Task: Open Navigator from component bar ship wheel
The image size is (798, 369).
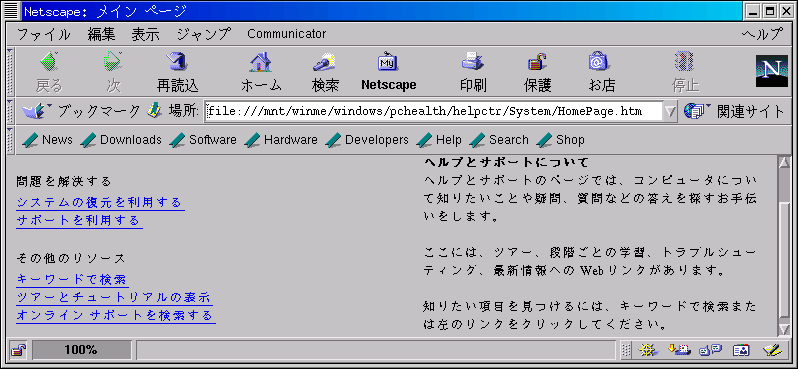Action: tap(648, 350)
